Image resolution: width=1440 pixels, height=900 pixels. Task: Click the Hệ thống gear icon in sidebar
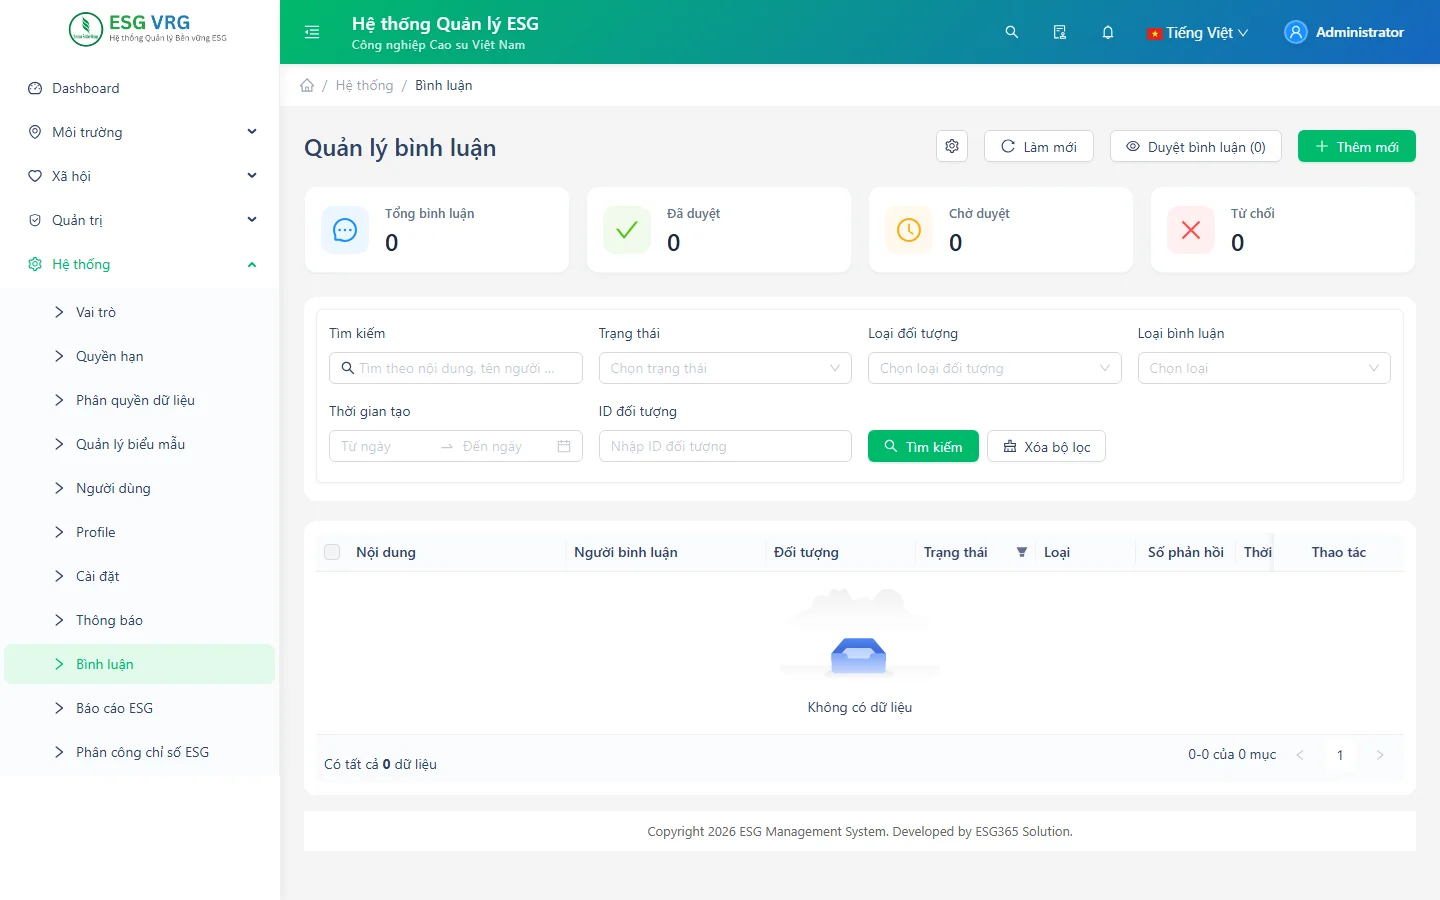[35, 264]
